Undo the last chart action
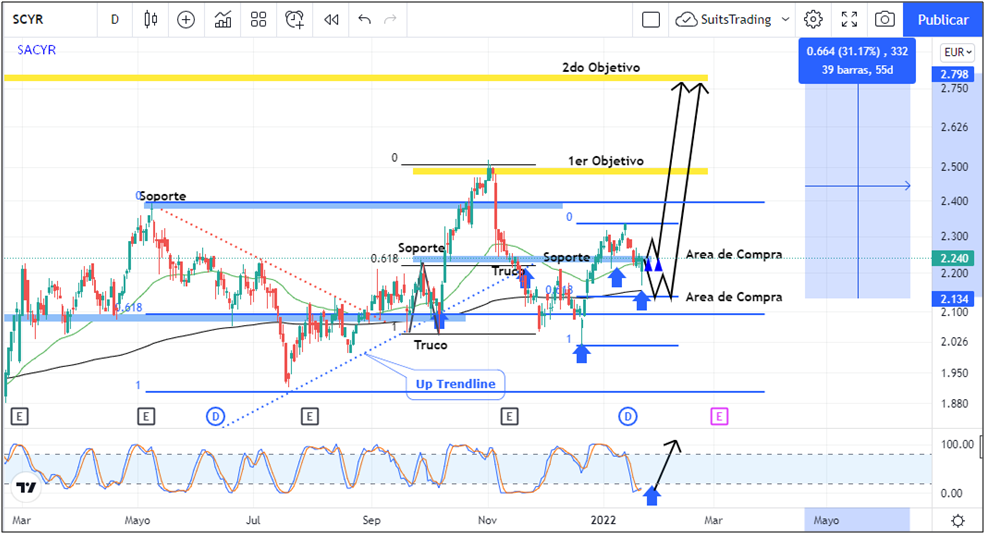Image resolution: width=985 pixels, height=534 pixels. [364, 19]
